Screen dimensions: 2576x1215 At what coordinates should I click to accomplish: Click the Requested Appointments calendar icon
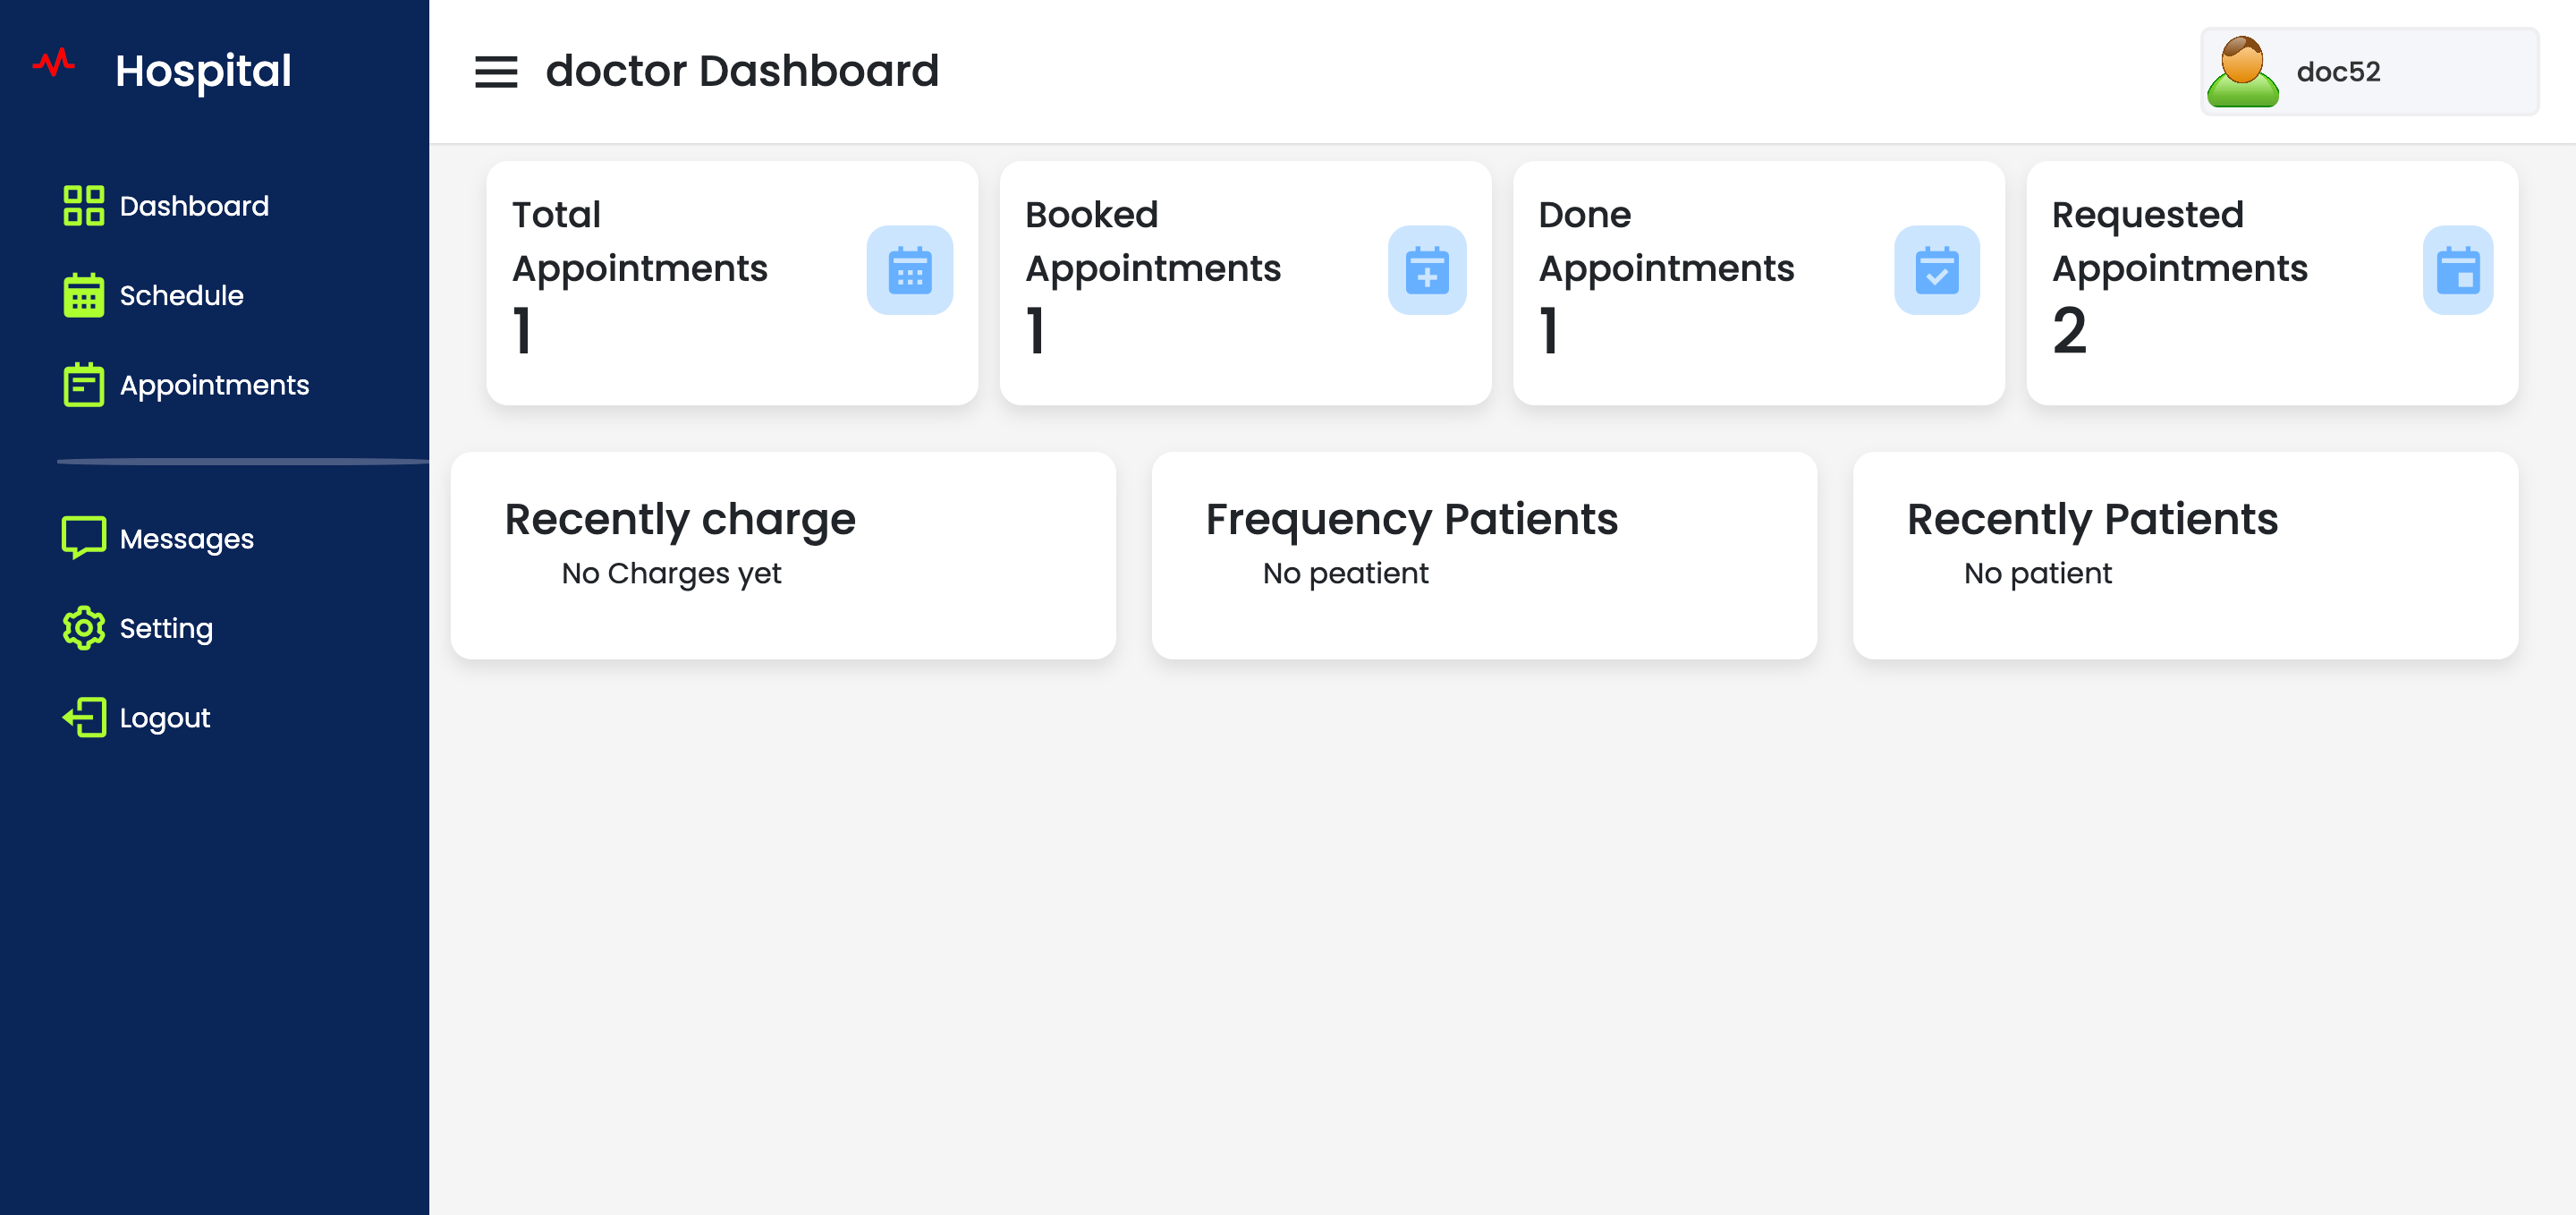(2457, 270)
